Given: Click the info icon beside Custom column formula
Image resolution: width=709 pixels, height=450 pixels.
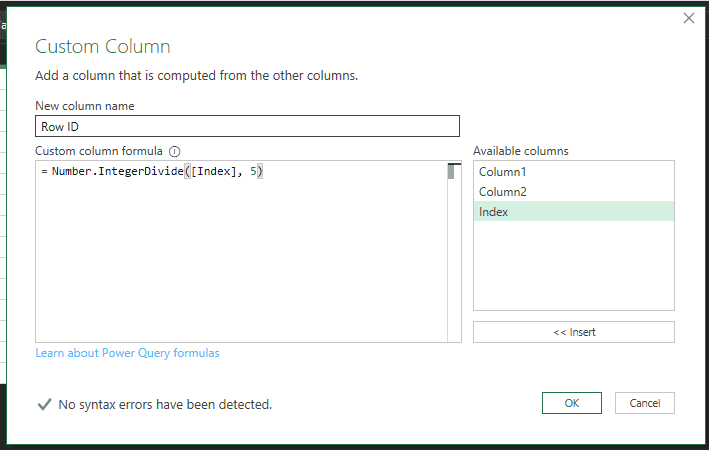Looking at the screenshot, I should (175, 151).
